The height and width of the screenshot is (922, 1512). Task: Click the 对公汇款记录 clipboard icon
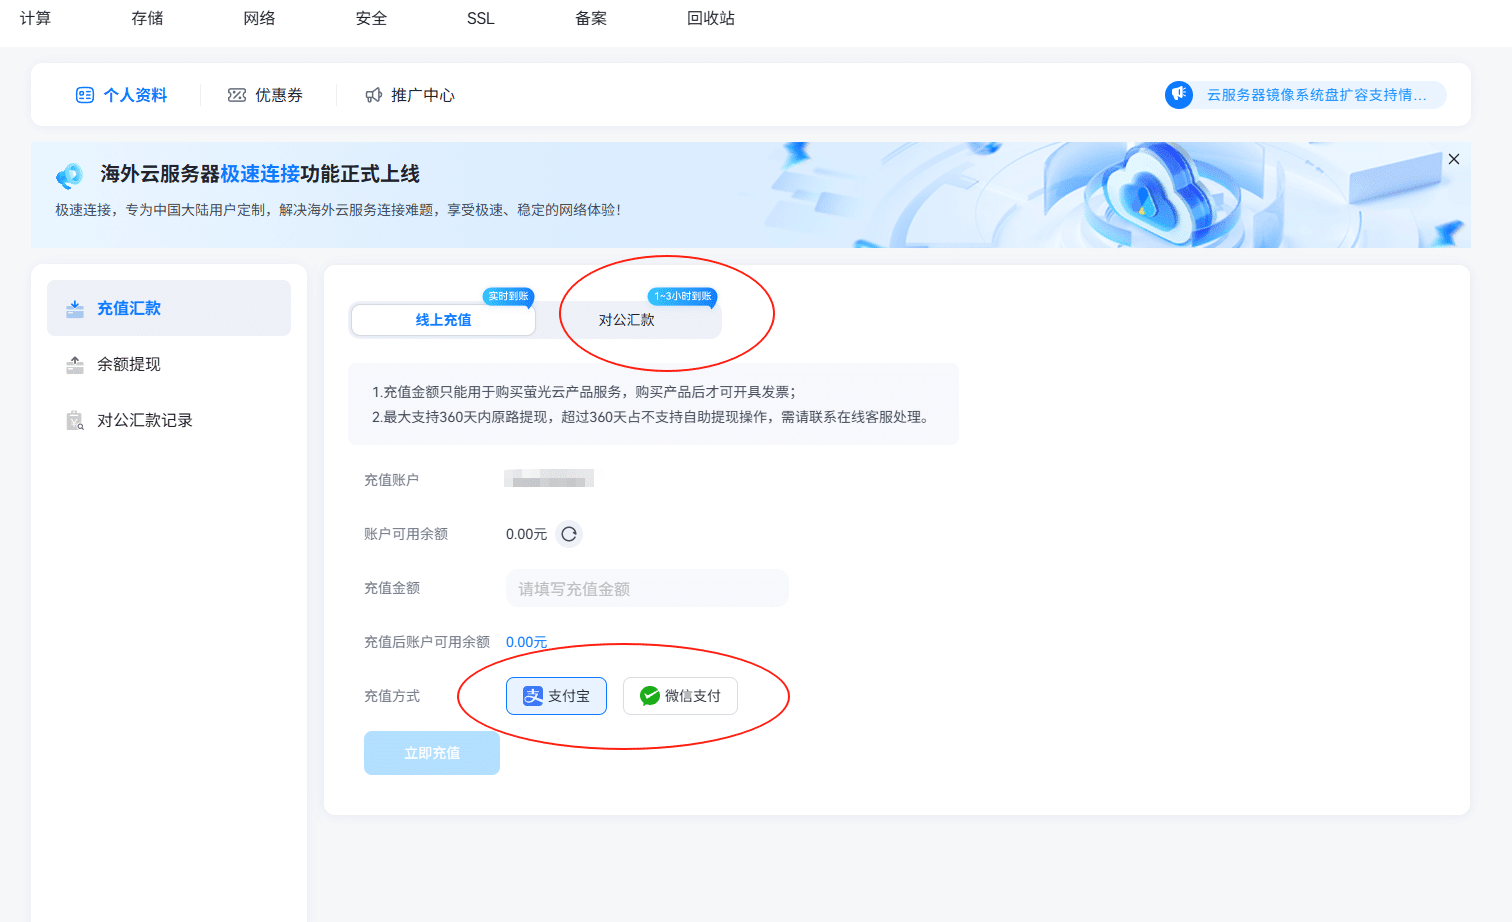point(75,421)
